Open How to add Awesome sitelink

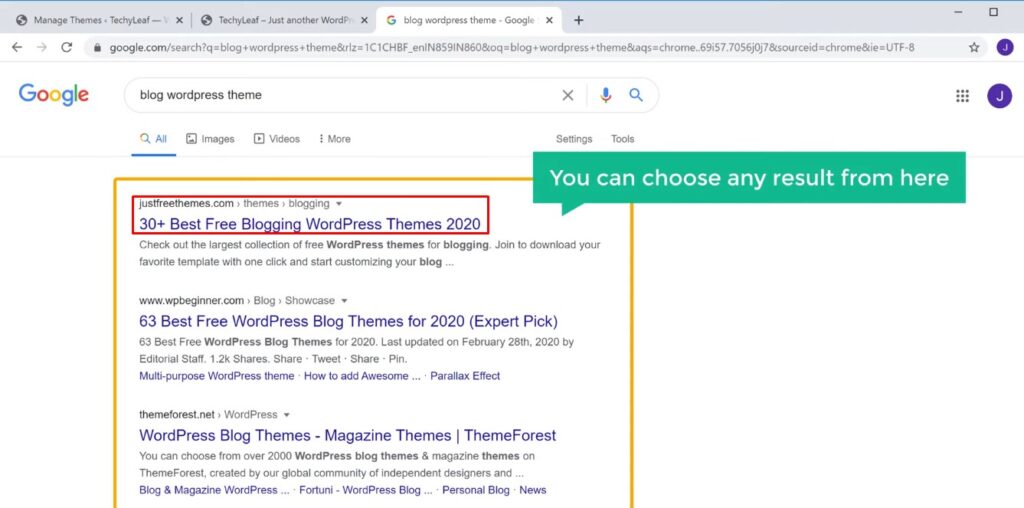point(362,376)
